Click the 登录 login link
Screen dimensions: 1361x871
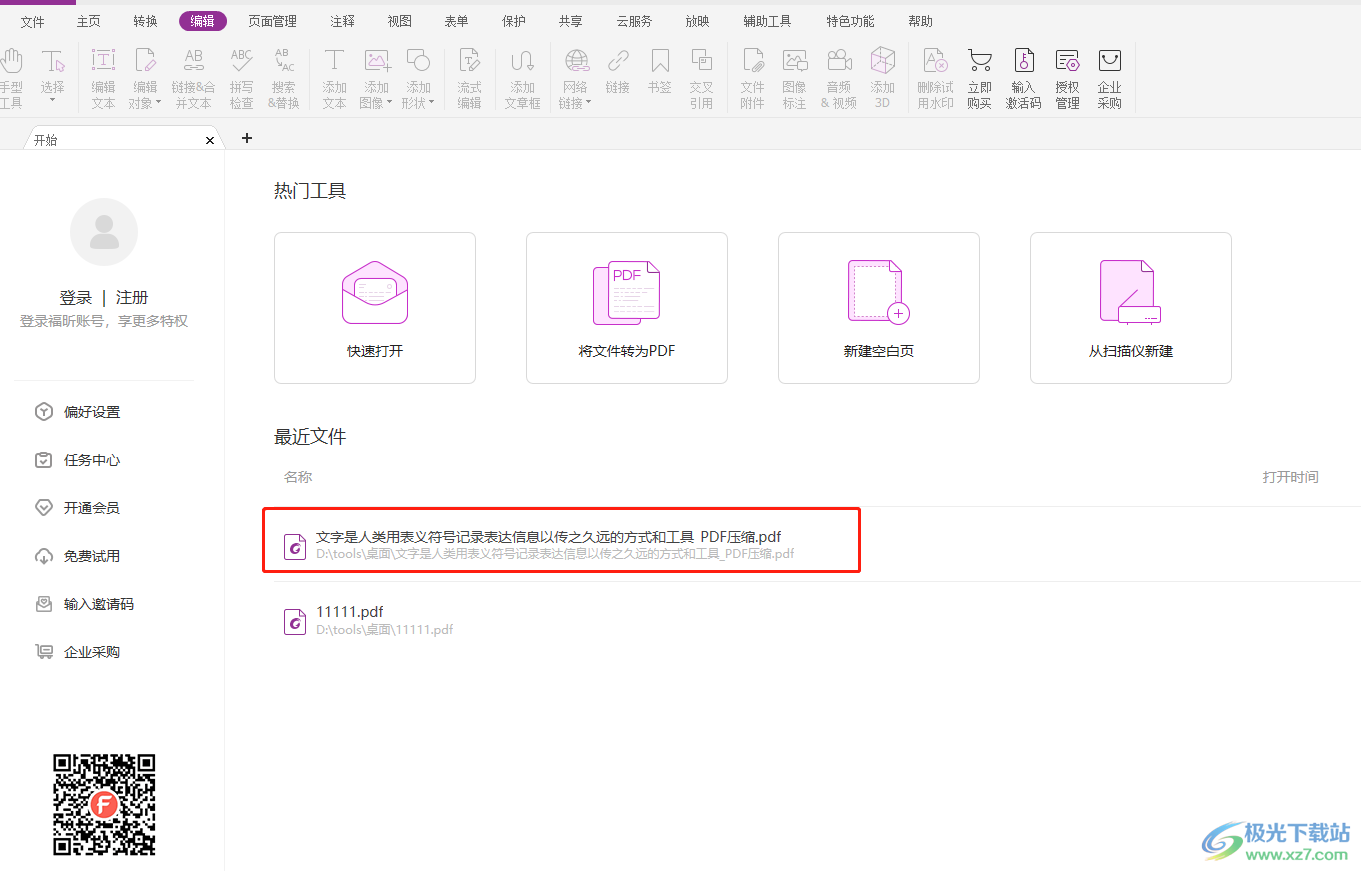76,297
